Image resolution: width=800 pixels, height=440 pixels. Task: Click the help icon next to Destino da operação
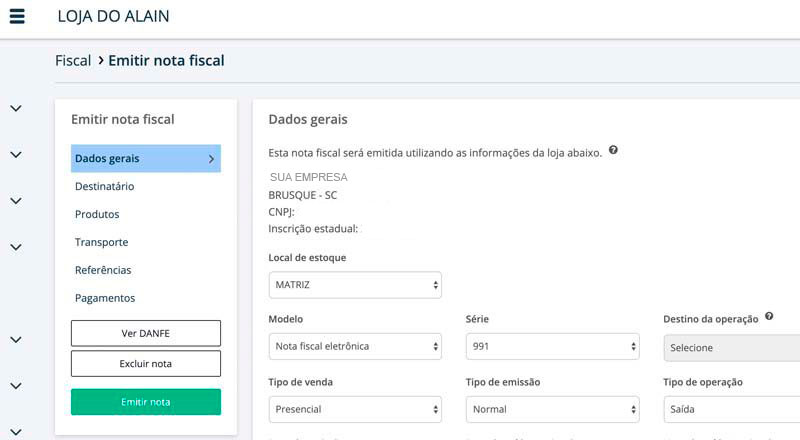coord(769,316)
